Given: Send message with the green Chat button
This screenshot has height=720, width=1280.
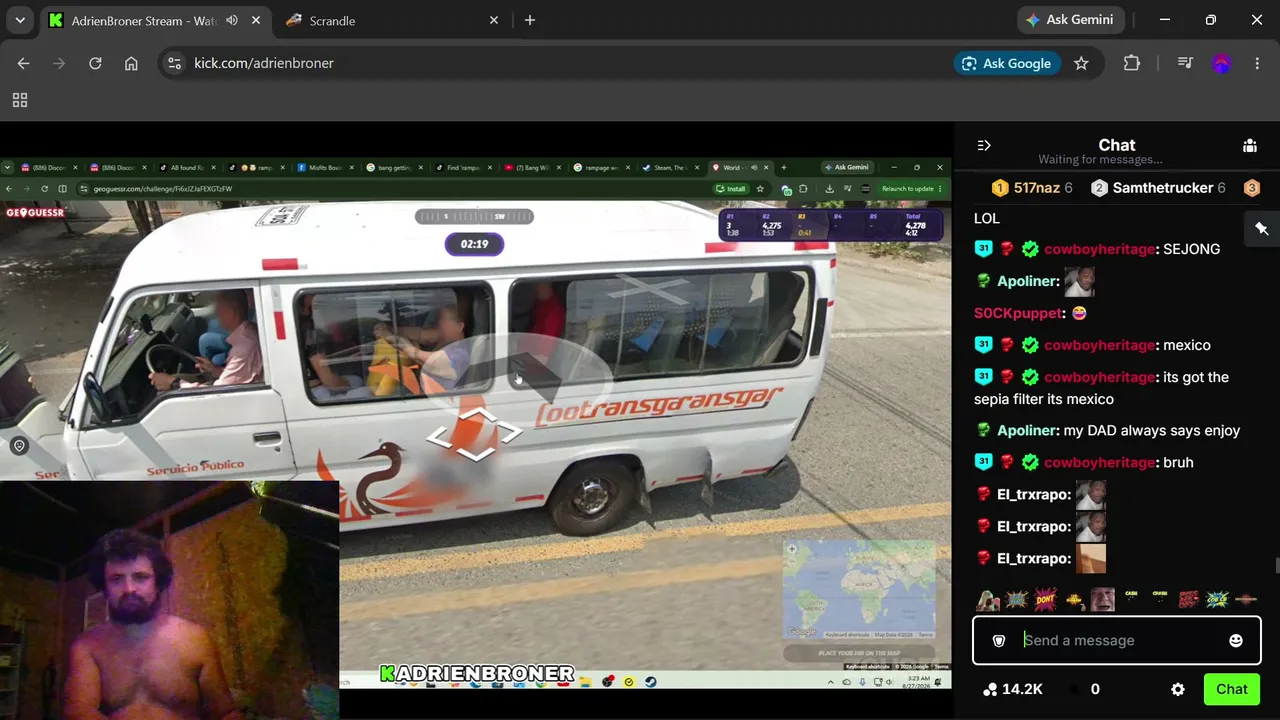Looking at the screenshot, I should pyautogui.click(x=1231, y=689).
